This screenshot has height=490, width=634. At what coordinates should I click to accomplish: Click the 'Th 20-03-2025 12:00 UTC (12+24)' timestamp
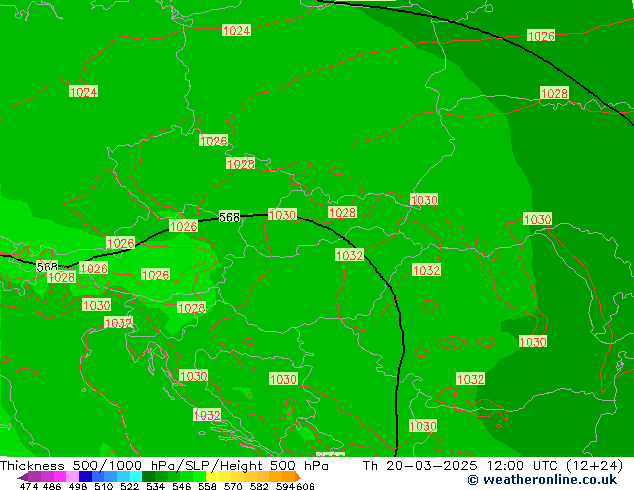(493, 466)
